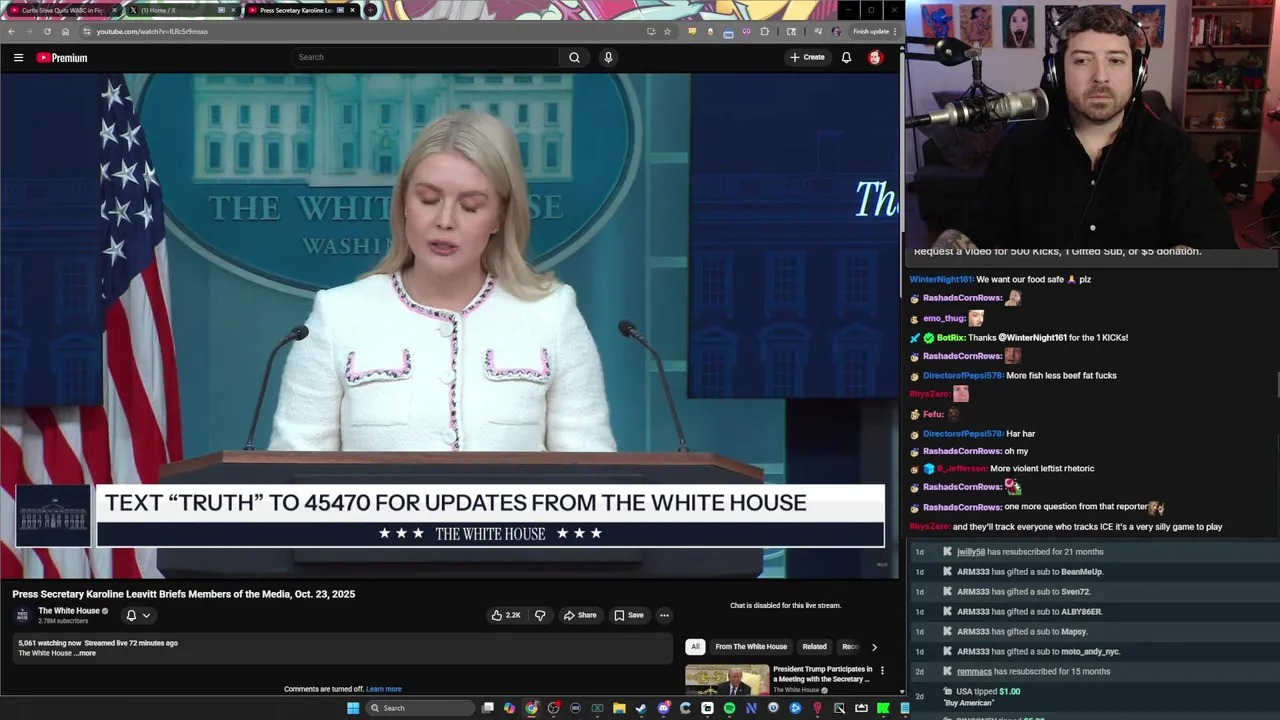Select the Related chip
This screenshot has width=1280, height=720.
814,647
